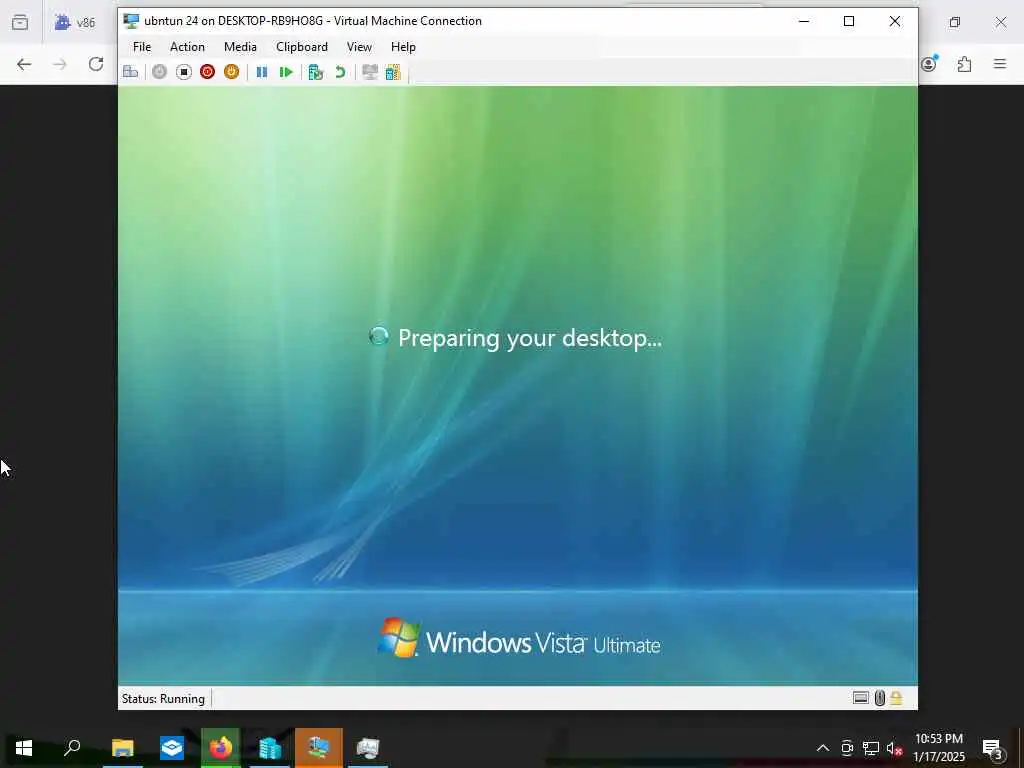Maximize the Virtual Machine Connection window
Screen dimensions: 1024x768
pyautogui.click(x=849, y=21)
